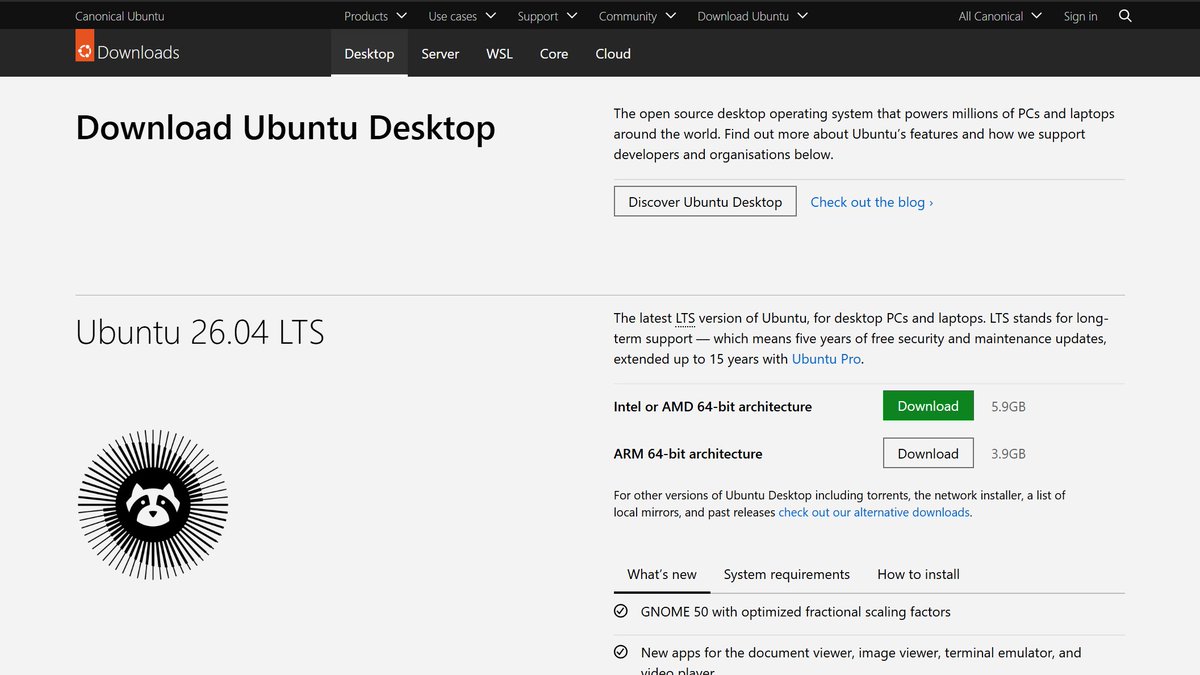Open the Support dropdown

tap(547, 16)
